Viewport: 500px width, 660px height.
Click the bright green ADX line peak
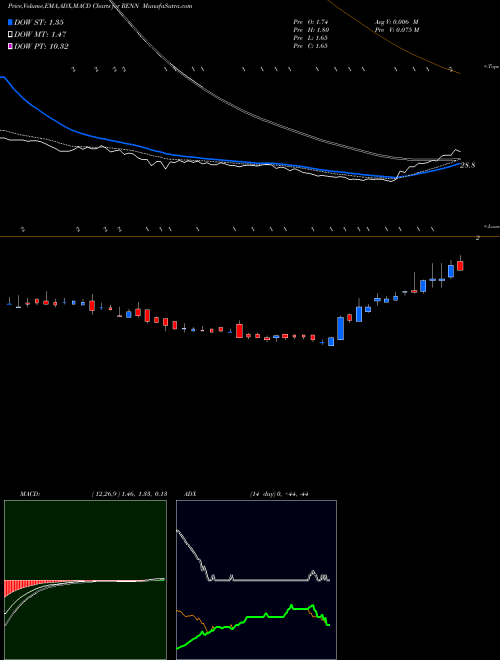click(291, 606)
